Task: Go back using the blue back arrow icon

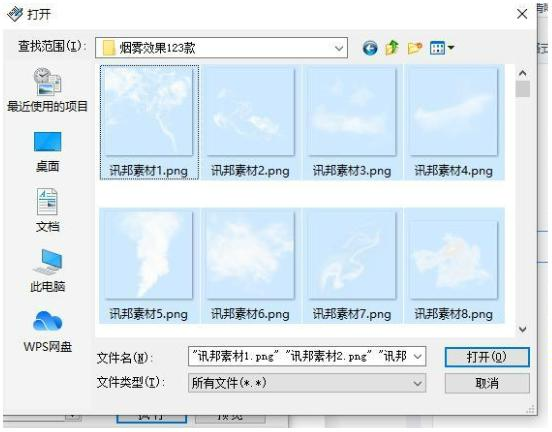Action: point(370,48)
